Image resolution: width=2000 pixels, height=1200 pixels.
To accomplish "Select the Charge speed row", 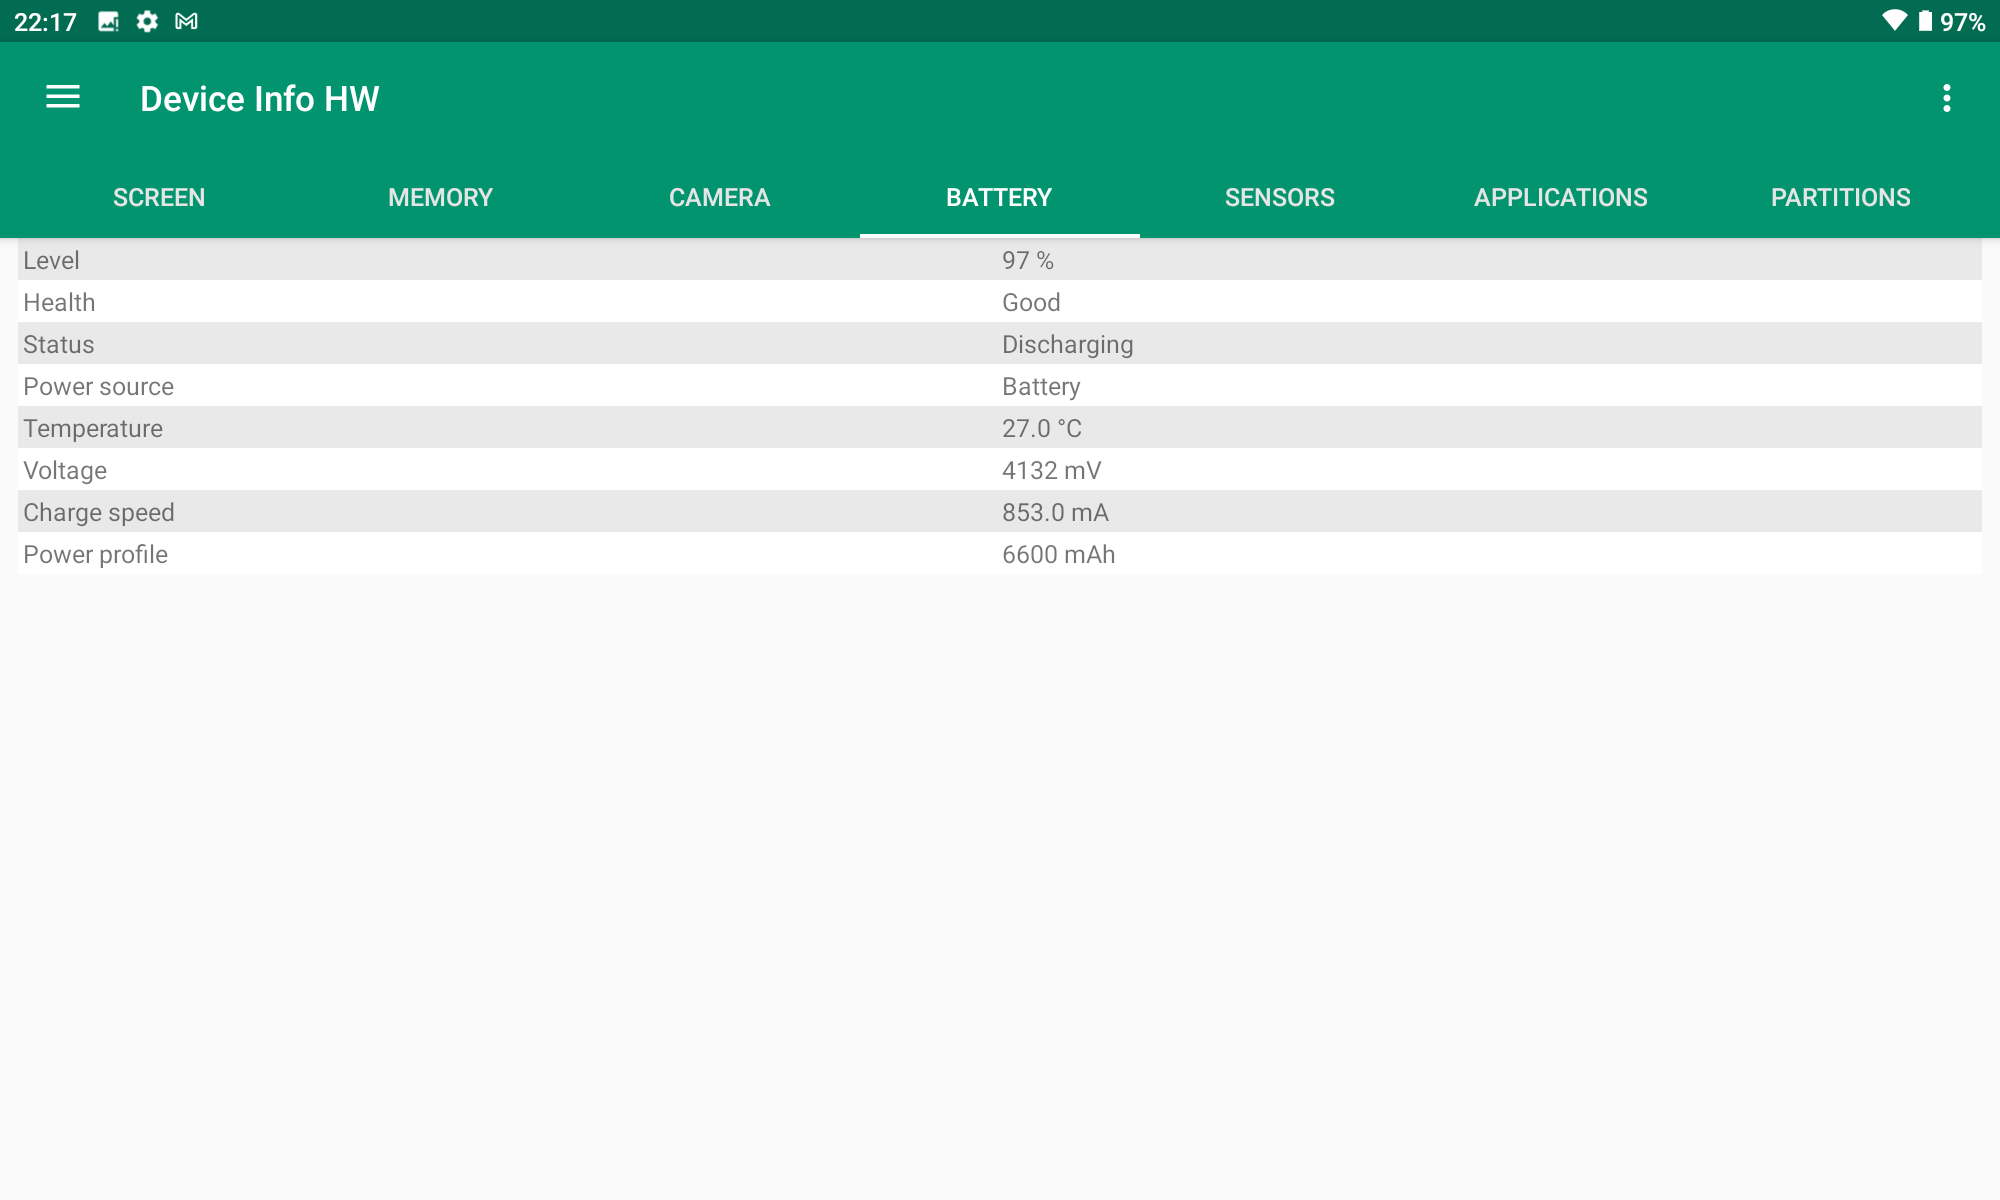I will click(1000, 512).
